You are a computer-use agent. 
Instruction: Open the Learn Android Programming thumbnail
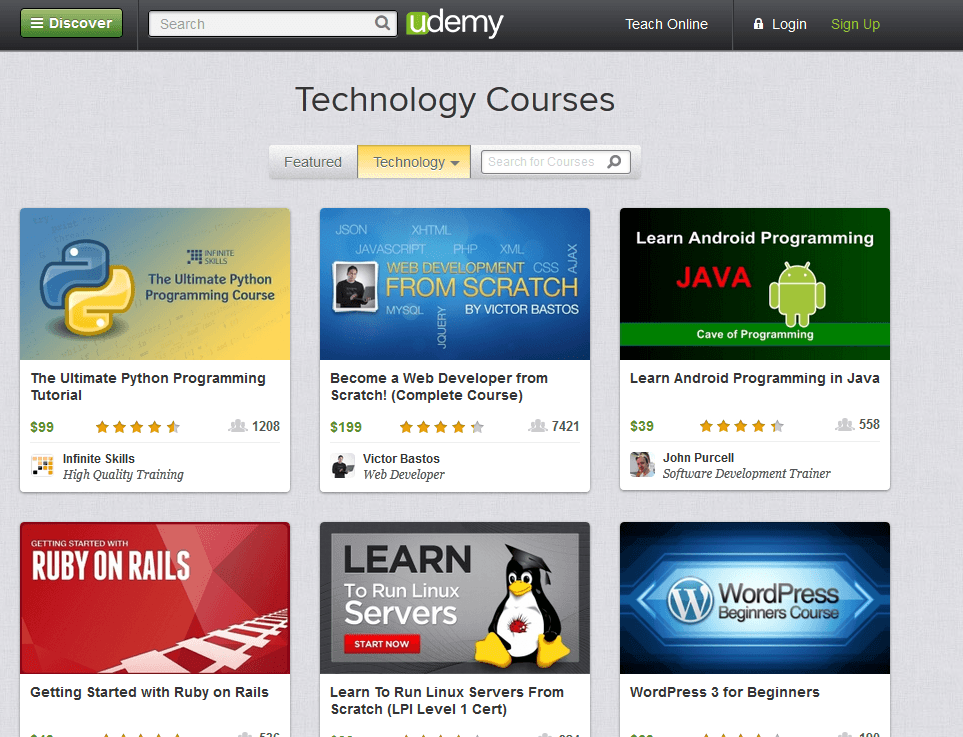755,284
